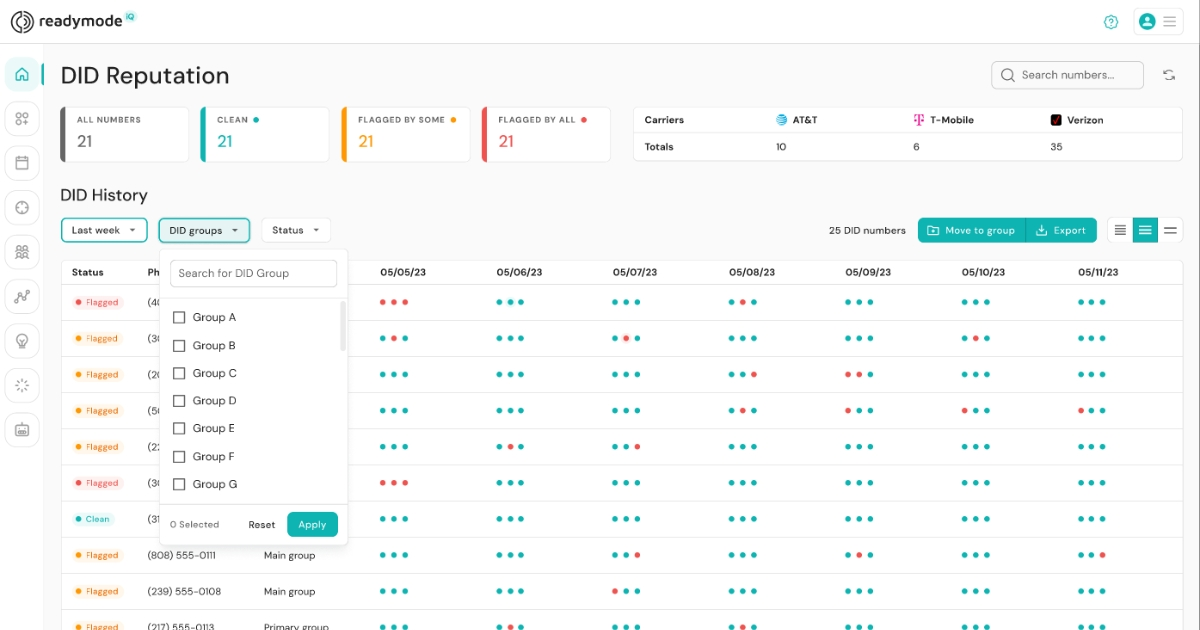This screenshot has width=1200, height=630.
Task: Type in the Search for DID Group field
Action: (x=253, y=273)
